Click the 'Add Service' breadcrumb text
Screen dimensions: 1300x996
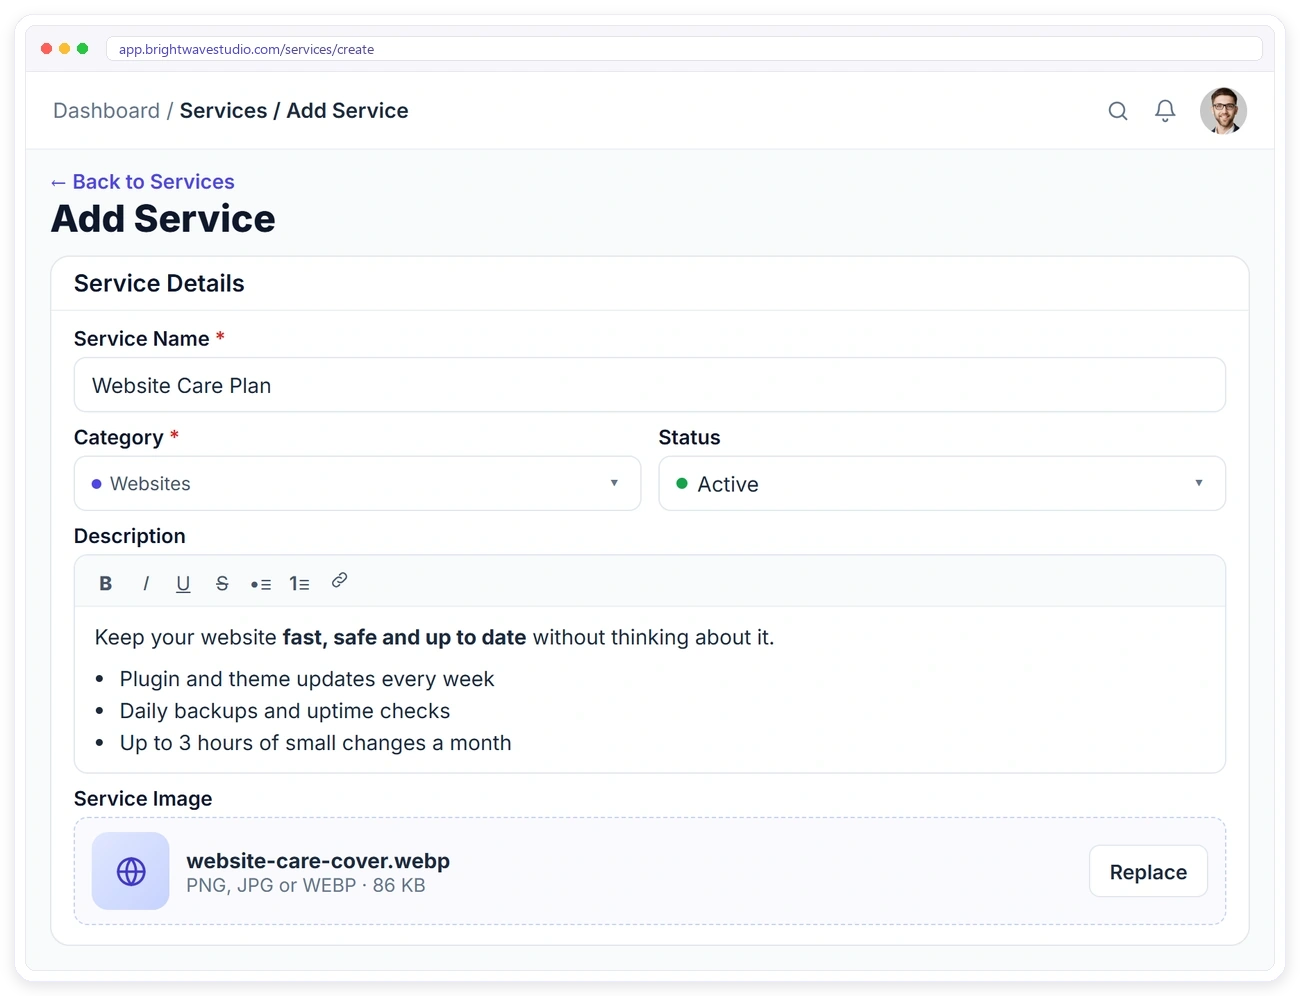click(348, 111)
